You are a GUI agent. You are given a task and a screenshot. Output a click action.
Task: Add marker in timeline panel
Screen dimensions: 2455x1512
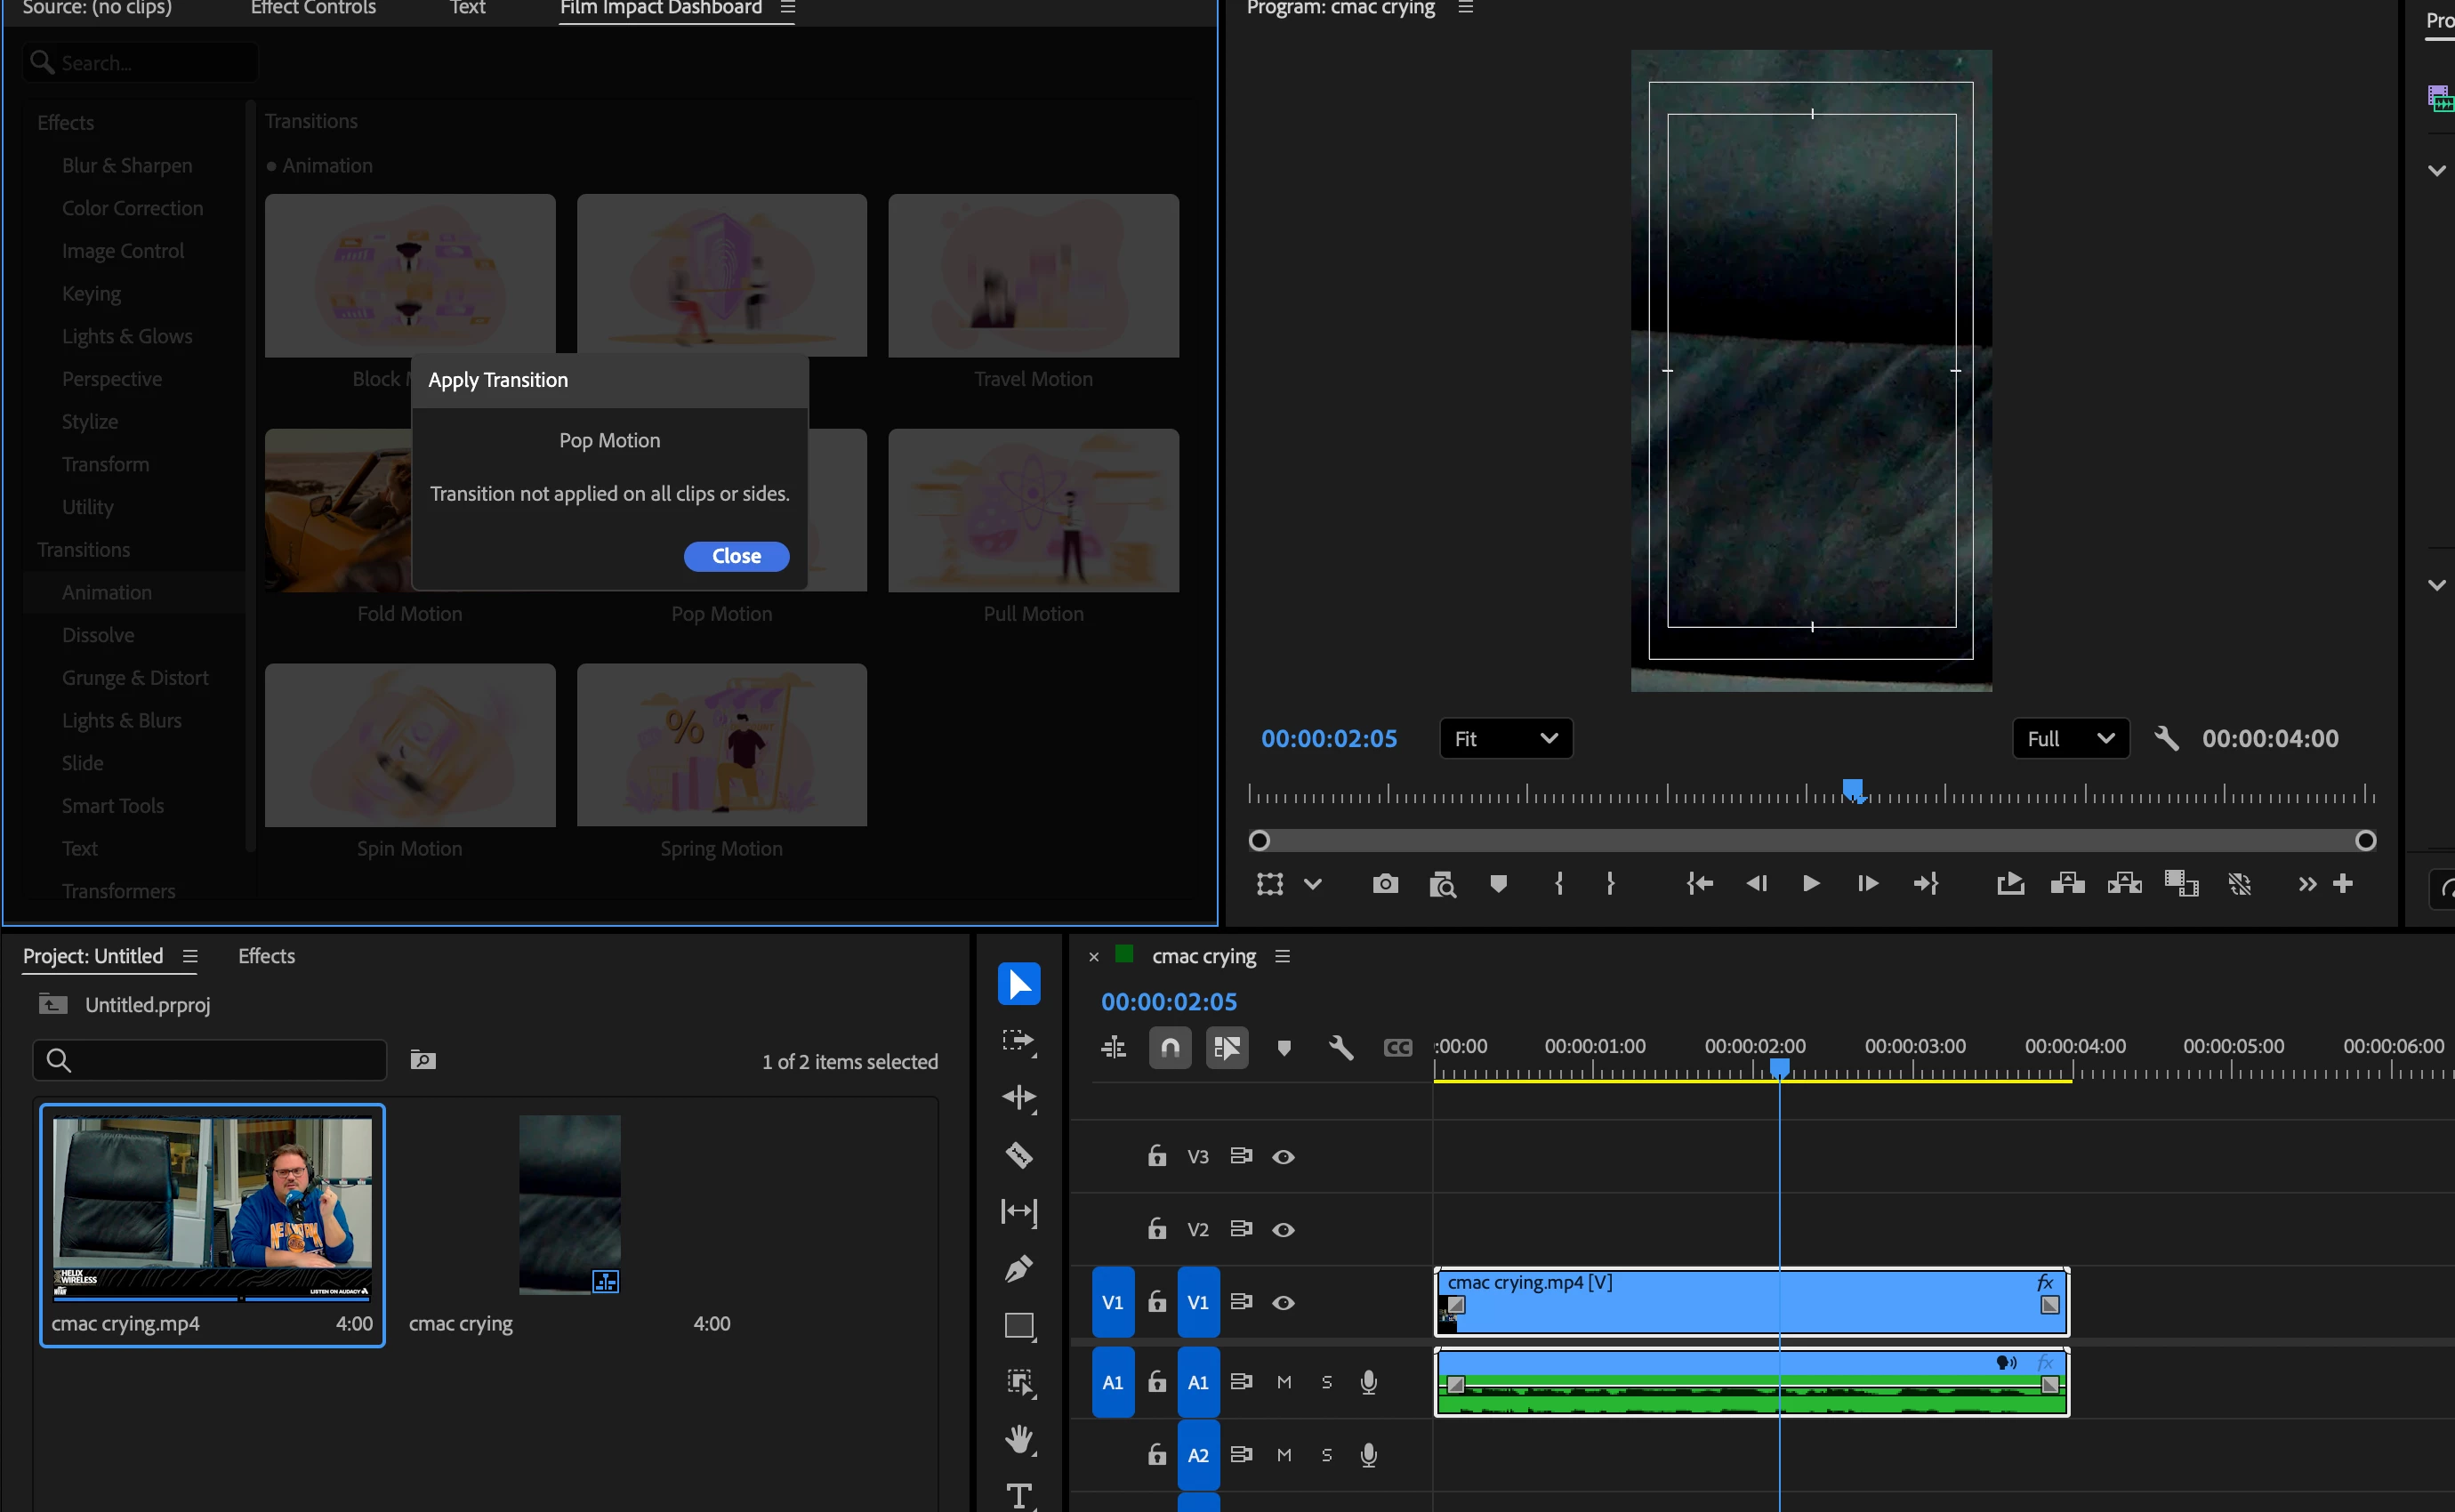point(1284,1047)
